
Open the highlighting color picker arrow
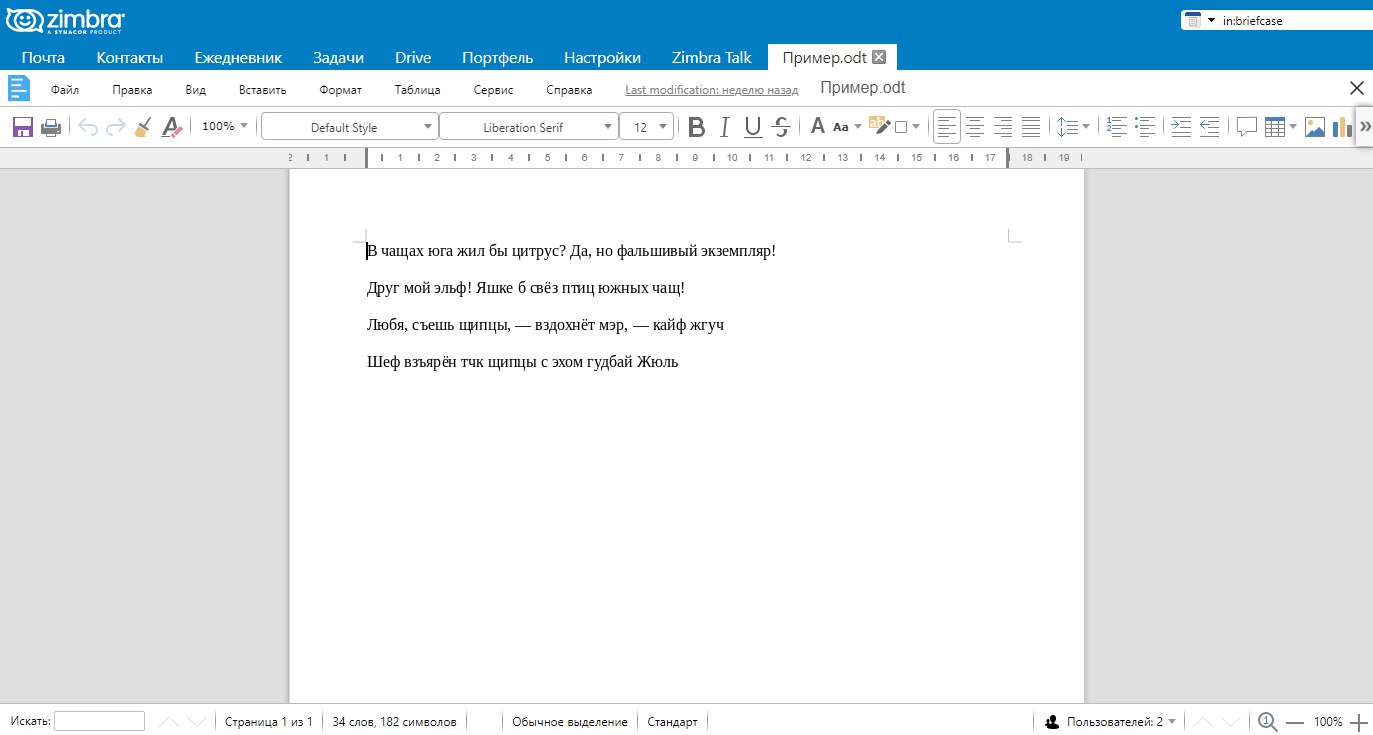click(915, 127)
